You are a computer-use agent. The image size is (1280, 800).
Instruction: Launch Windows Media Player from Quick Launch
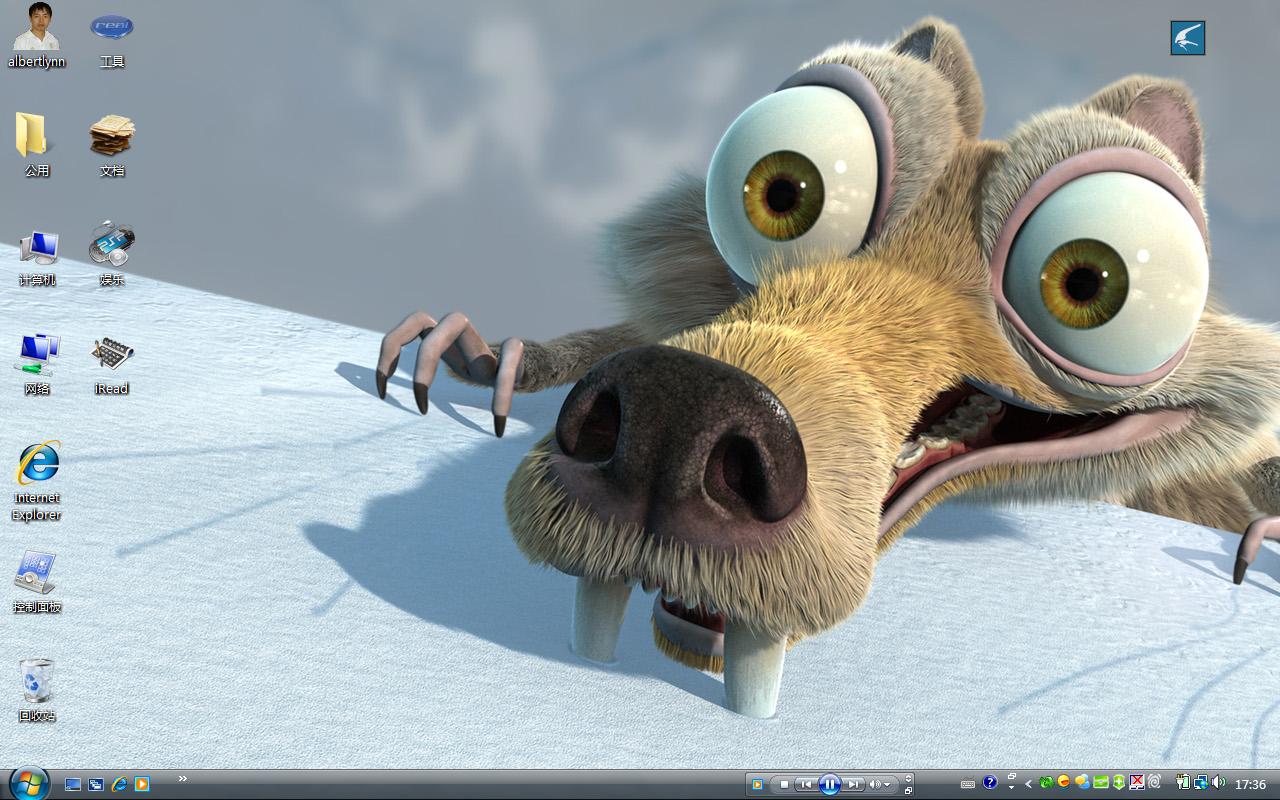142,784
